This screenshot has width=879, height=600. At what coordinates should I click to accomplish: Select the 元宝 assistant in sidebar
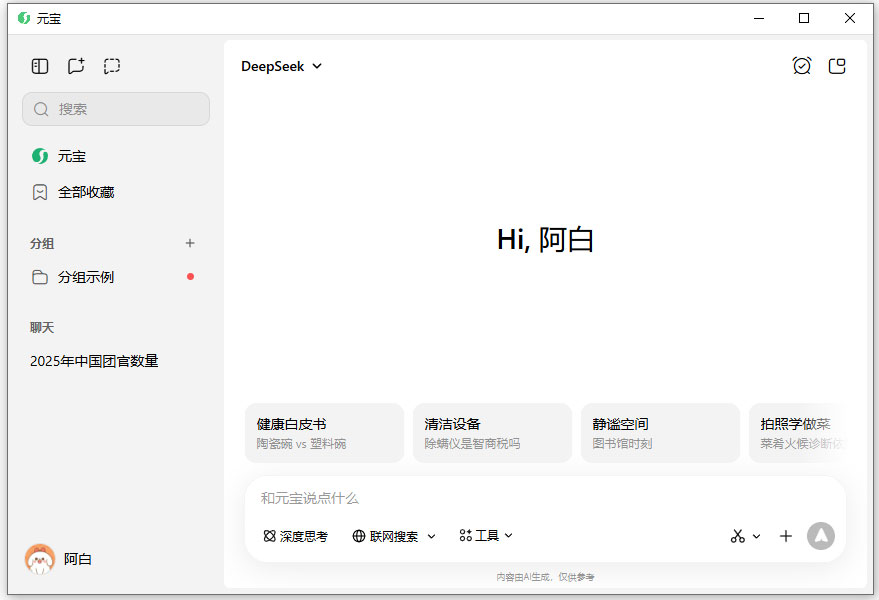click(x=71, y=156)
